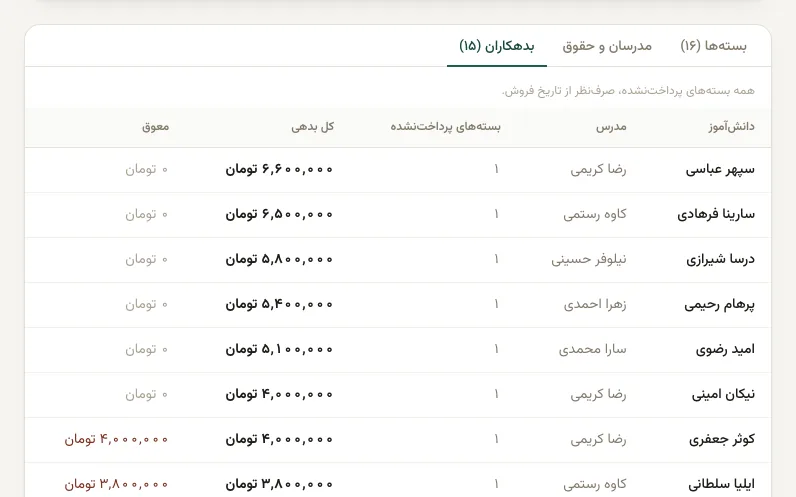Viewport: 796px width, 497px height.
Task: Switch to the بسته‌ها (۱۶) tab
Action: click(713, 46)
